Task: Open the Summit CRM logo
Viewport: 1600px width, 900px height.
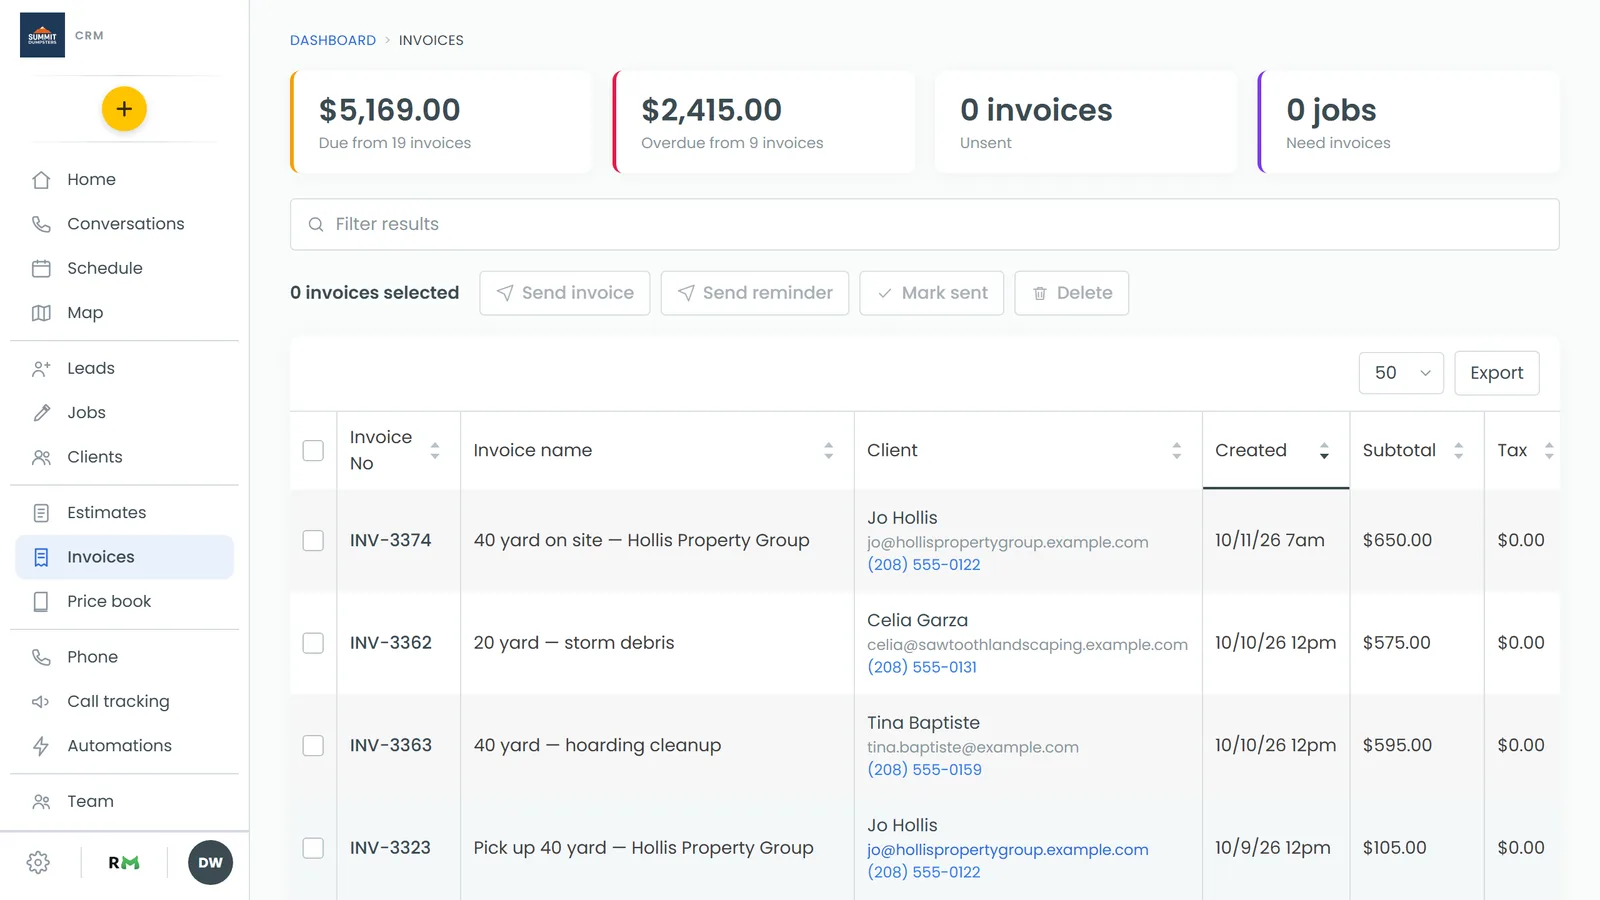Action: [x=42, y=35]
